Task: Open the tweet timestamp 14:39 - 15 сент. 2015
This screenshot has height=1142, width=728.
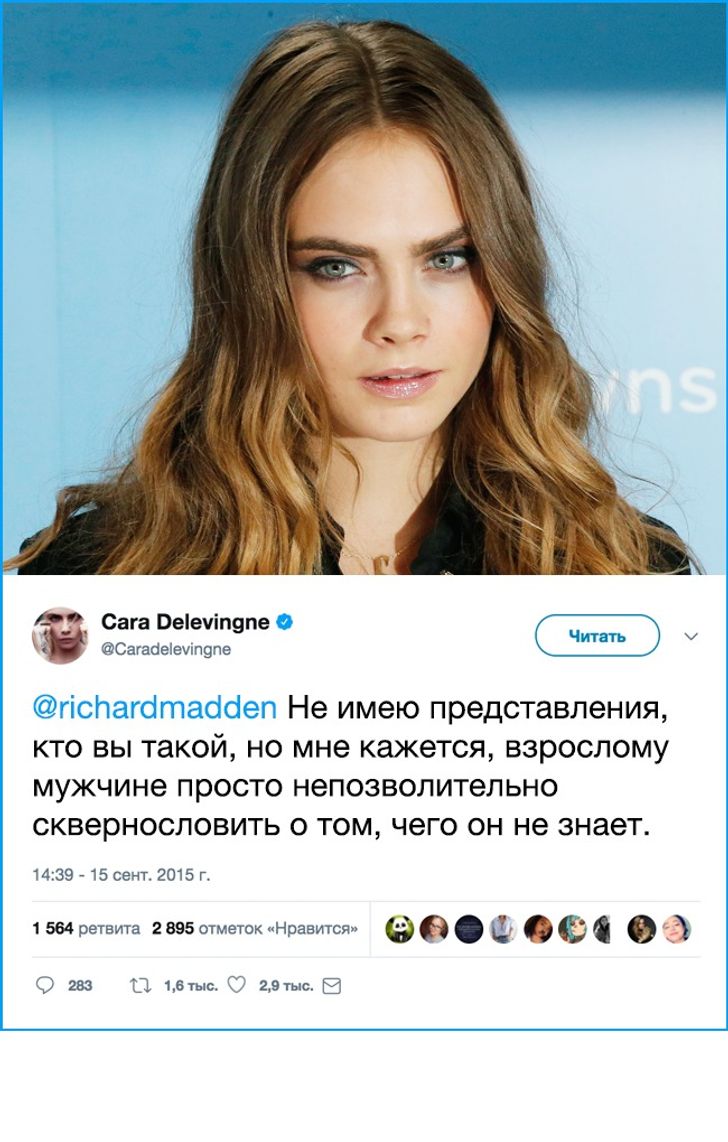Action: coord(121,875)
